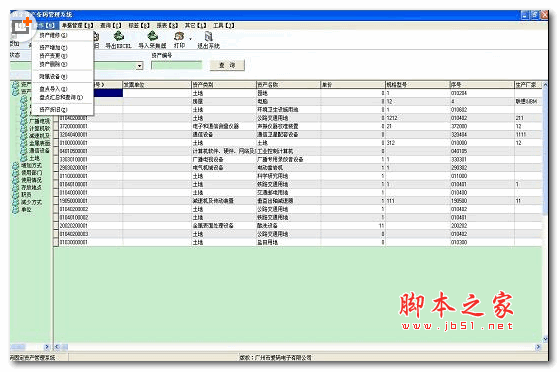This screenshot has width=560, height=372.
Task: Click the 打印 printer toolbar icon
Action: tap(179, 36)
